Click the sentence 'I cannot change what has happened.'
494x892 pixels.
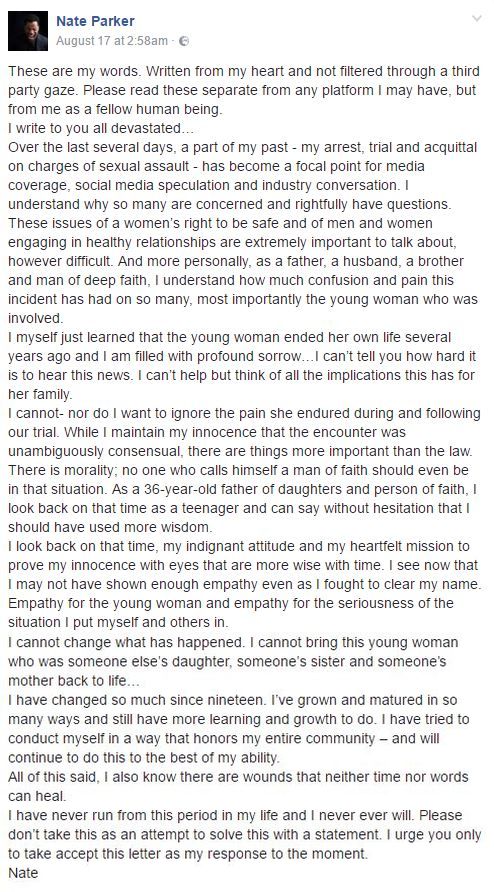click(127, 642)
